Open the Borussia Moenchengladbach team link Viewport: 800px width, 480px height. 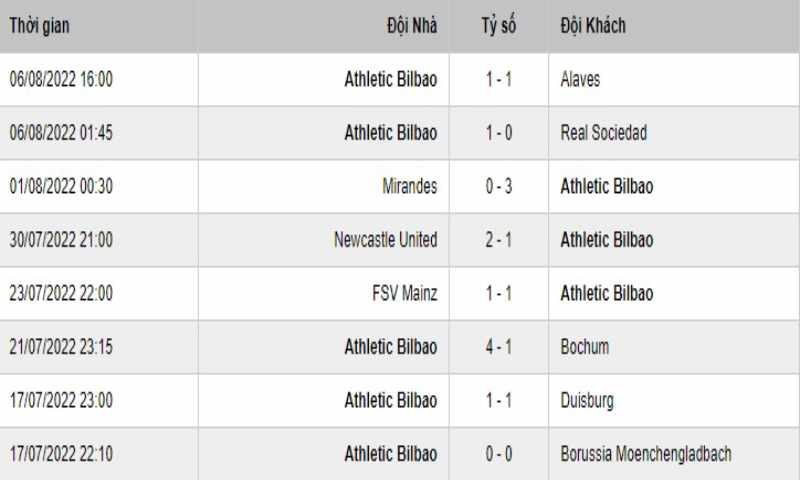click(x=646, y=454)
